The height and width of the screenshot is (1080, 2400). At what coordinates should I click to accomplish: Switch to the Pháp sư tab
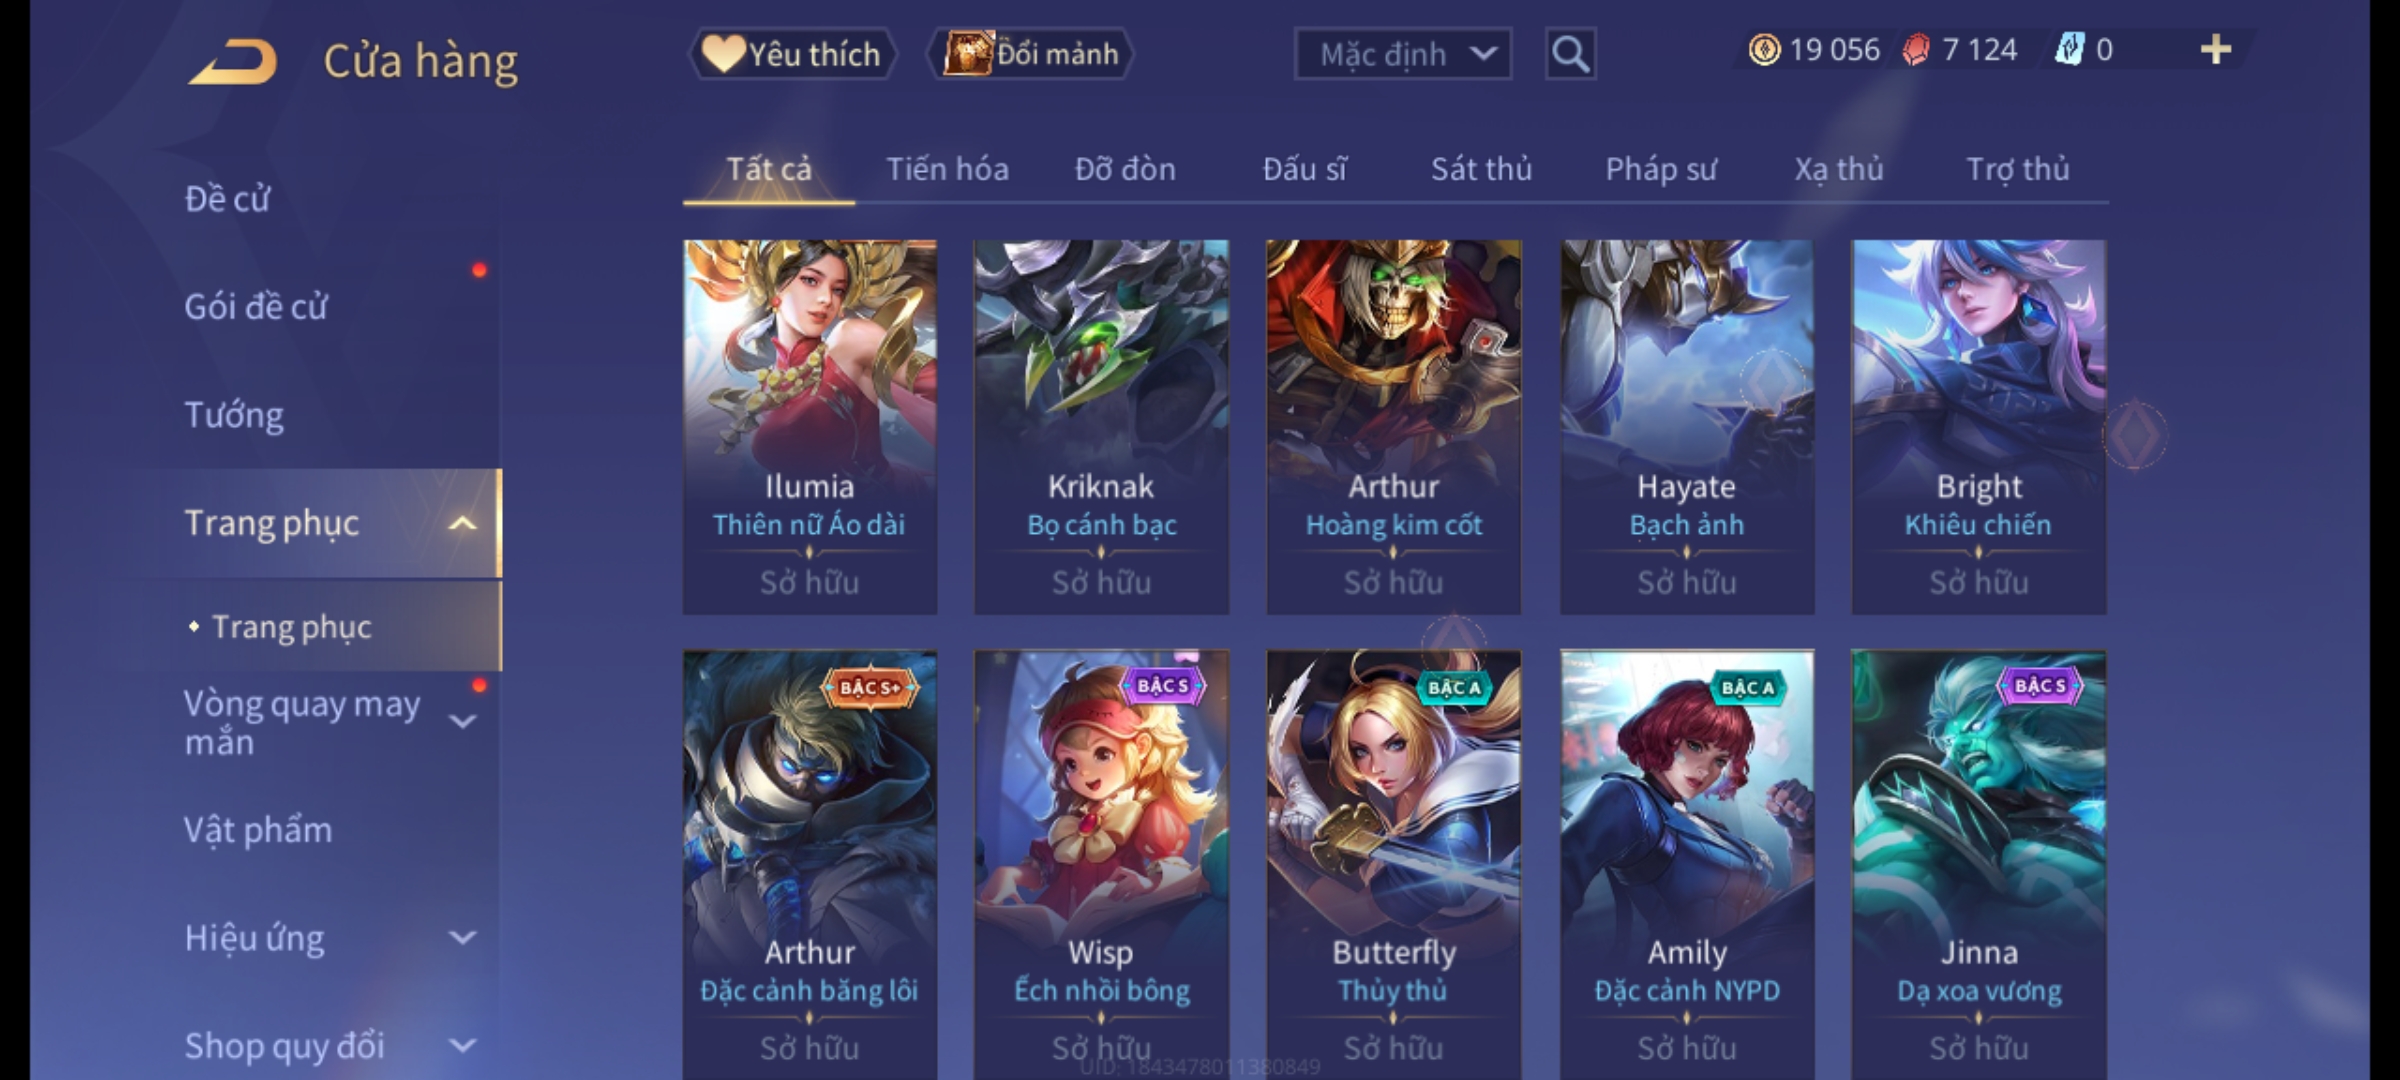pos(1661,169)
